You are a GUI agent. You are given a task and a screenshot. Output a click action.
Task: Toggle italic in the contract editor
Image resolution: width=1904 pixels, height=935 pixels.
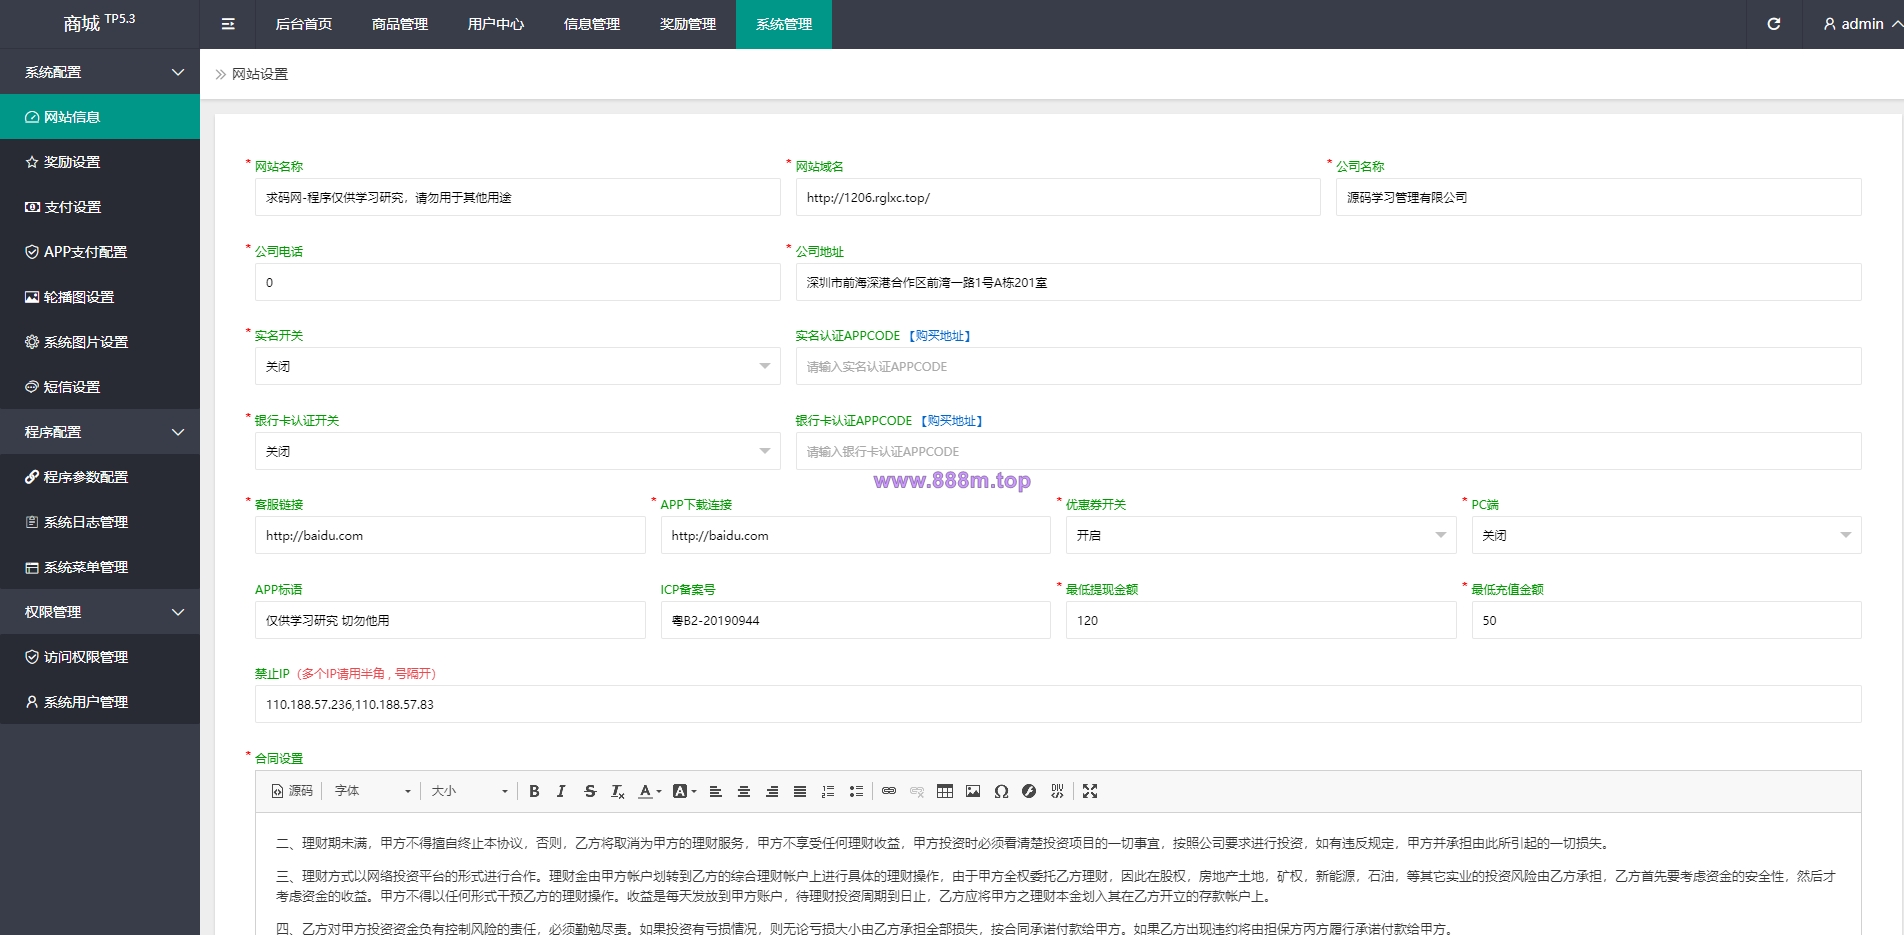click(561, 791)
